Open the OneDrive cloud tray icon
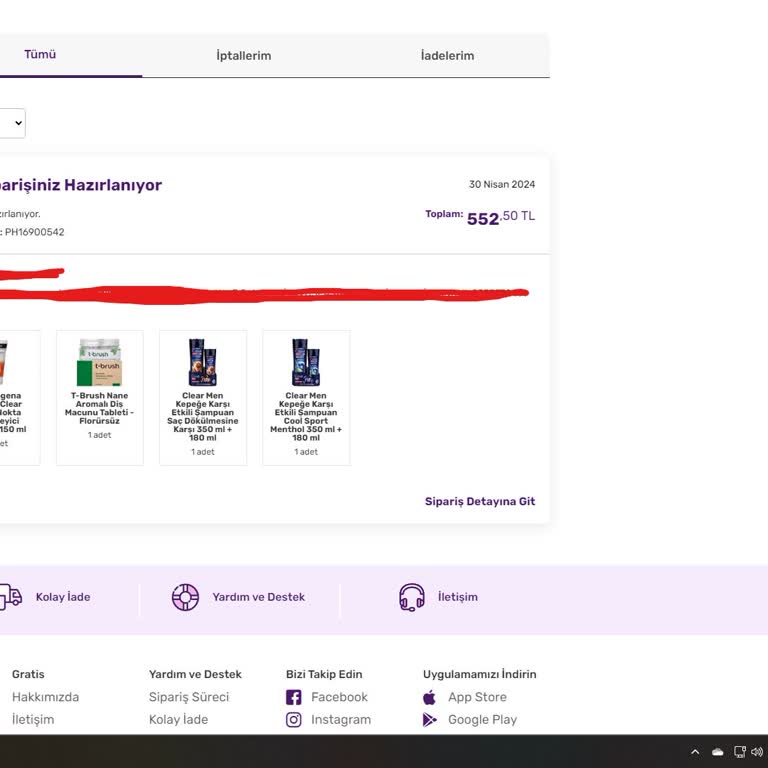This screenshot has width=768, height=768. coord(718,752)
